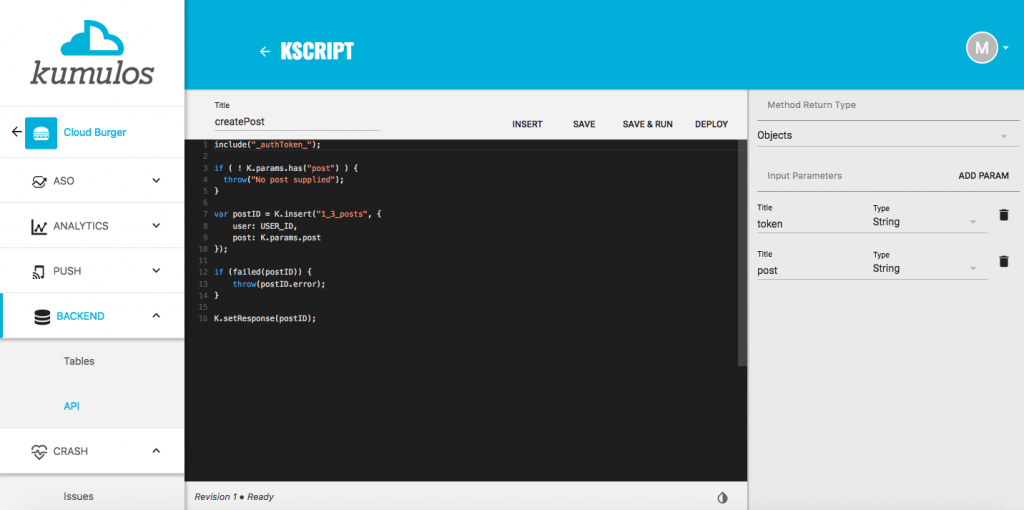1024x510 pixels.
Task: Open the Issues submenu item
Action: [x=78, y=496]
